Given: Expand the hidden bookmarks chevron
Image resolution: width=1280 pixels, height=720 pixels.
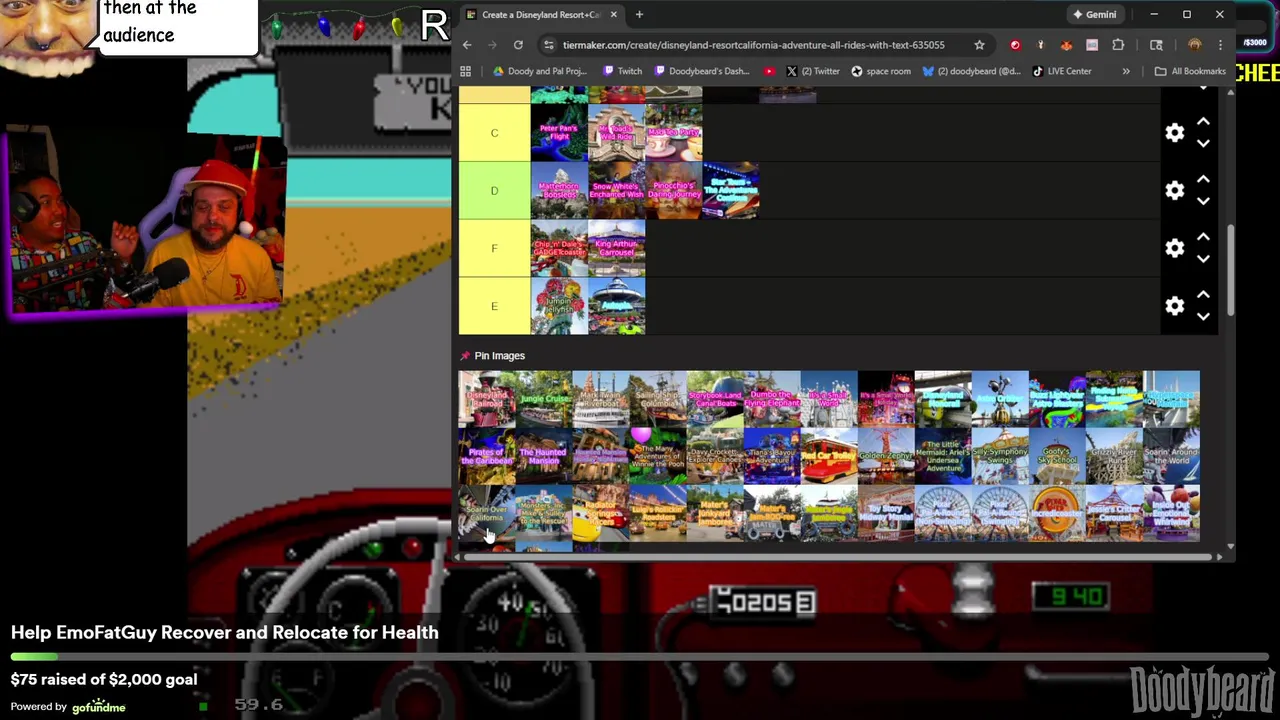Looking at the screenshot, I should pos(1126,71).
